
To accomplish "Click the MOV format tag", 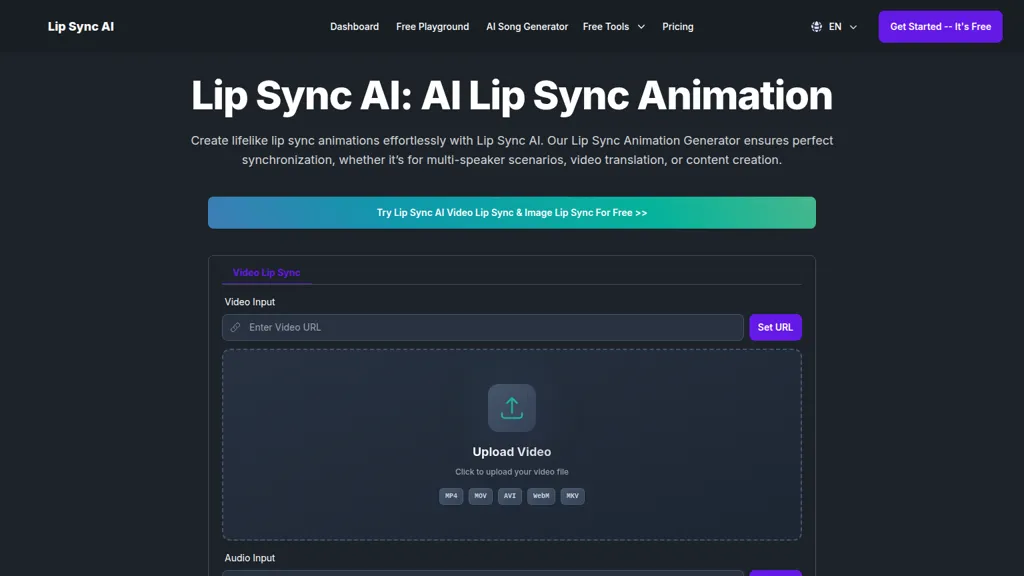I will (x=480, y=496).
